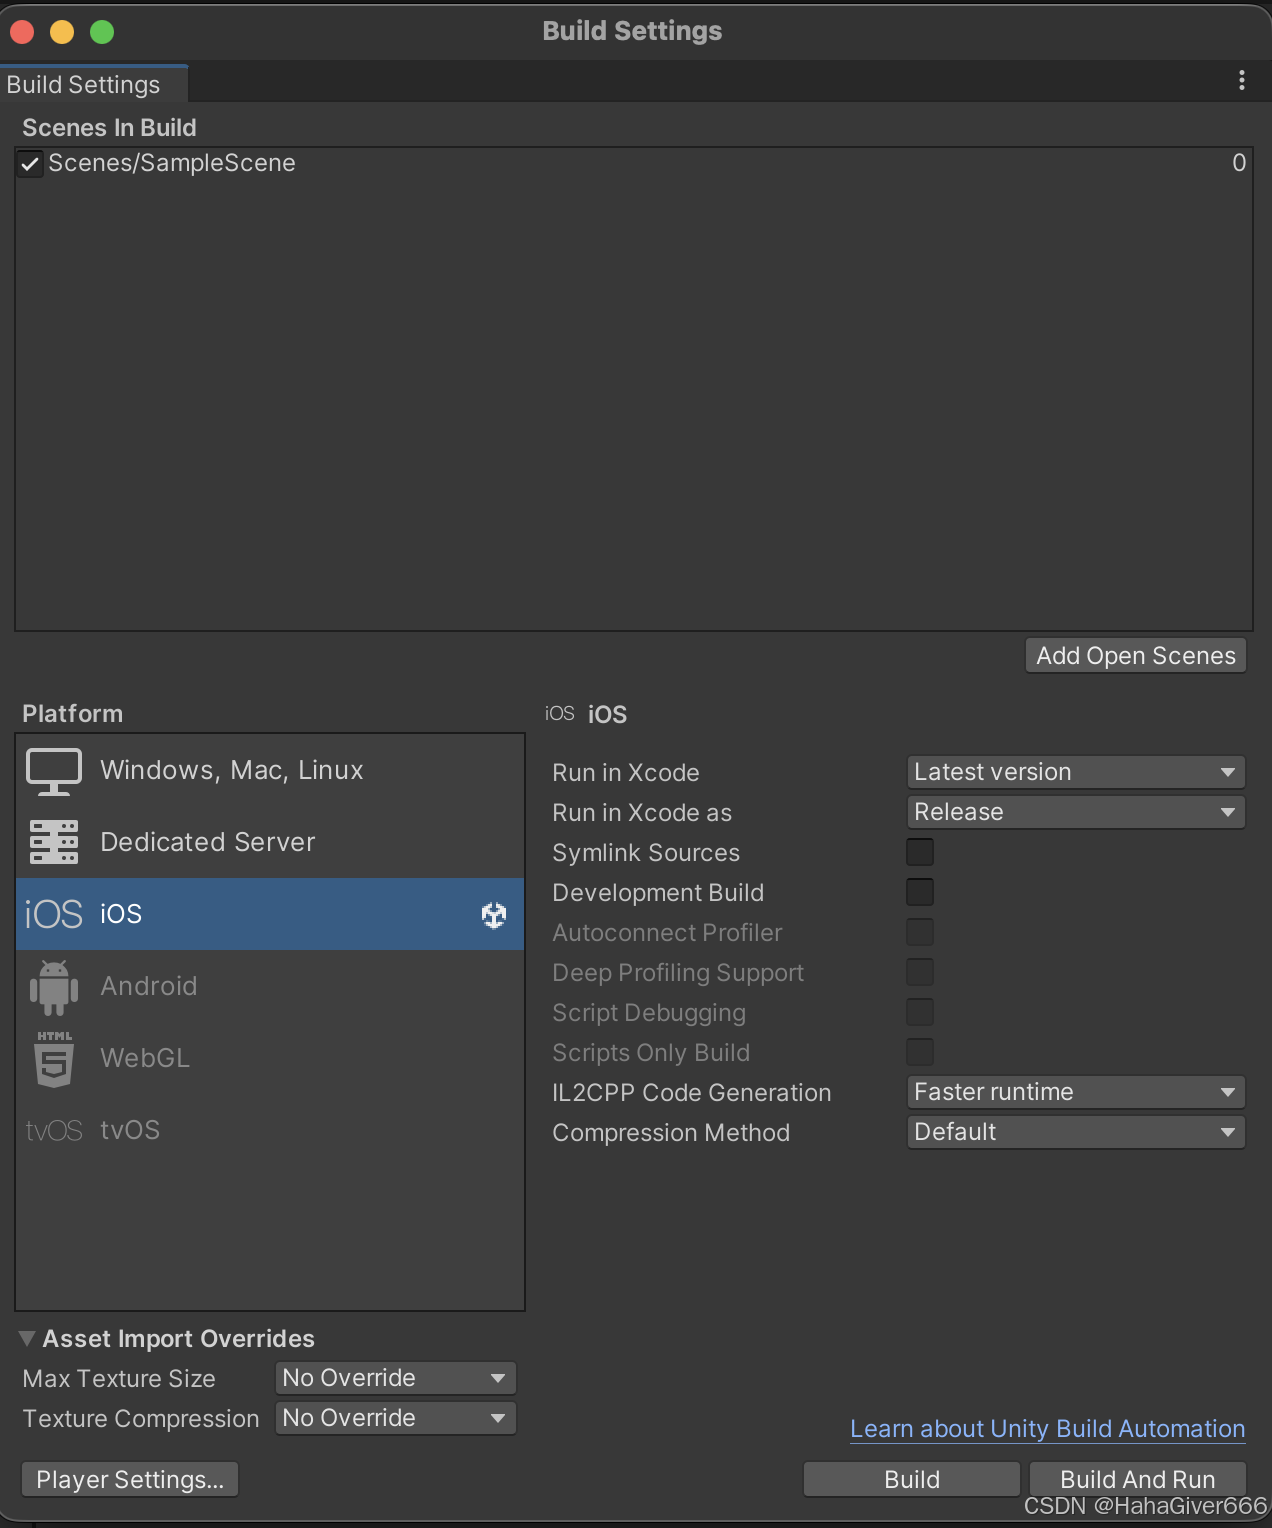The image size is (1272, 1528).
Task: Open the Max Texture Size dropdown
Action: 396,1378
